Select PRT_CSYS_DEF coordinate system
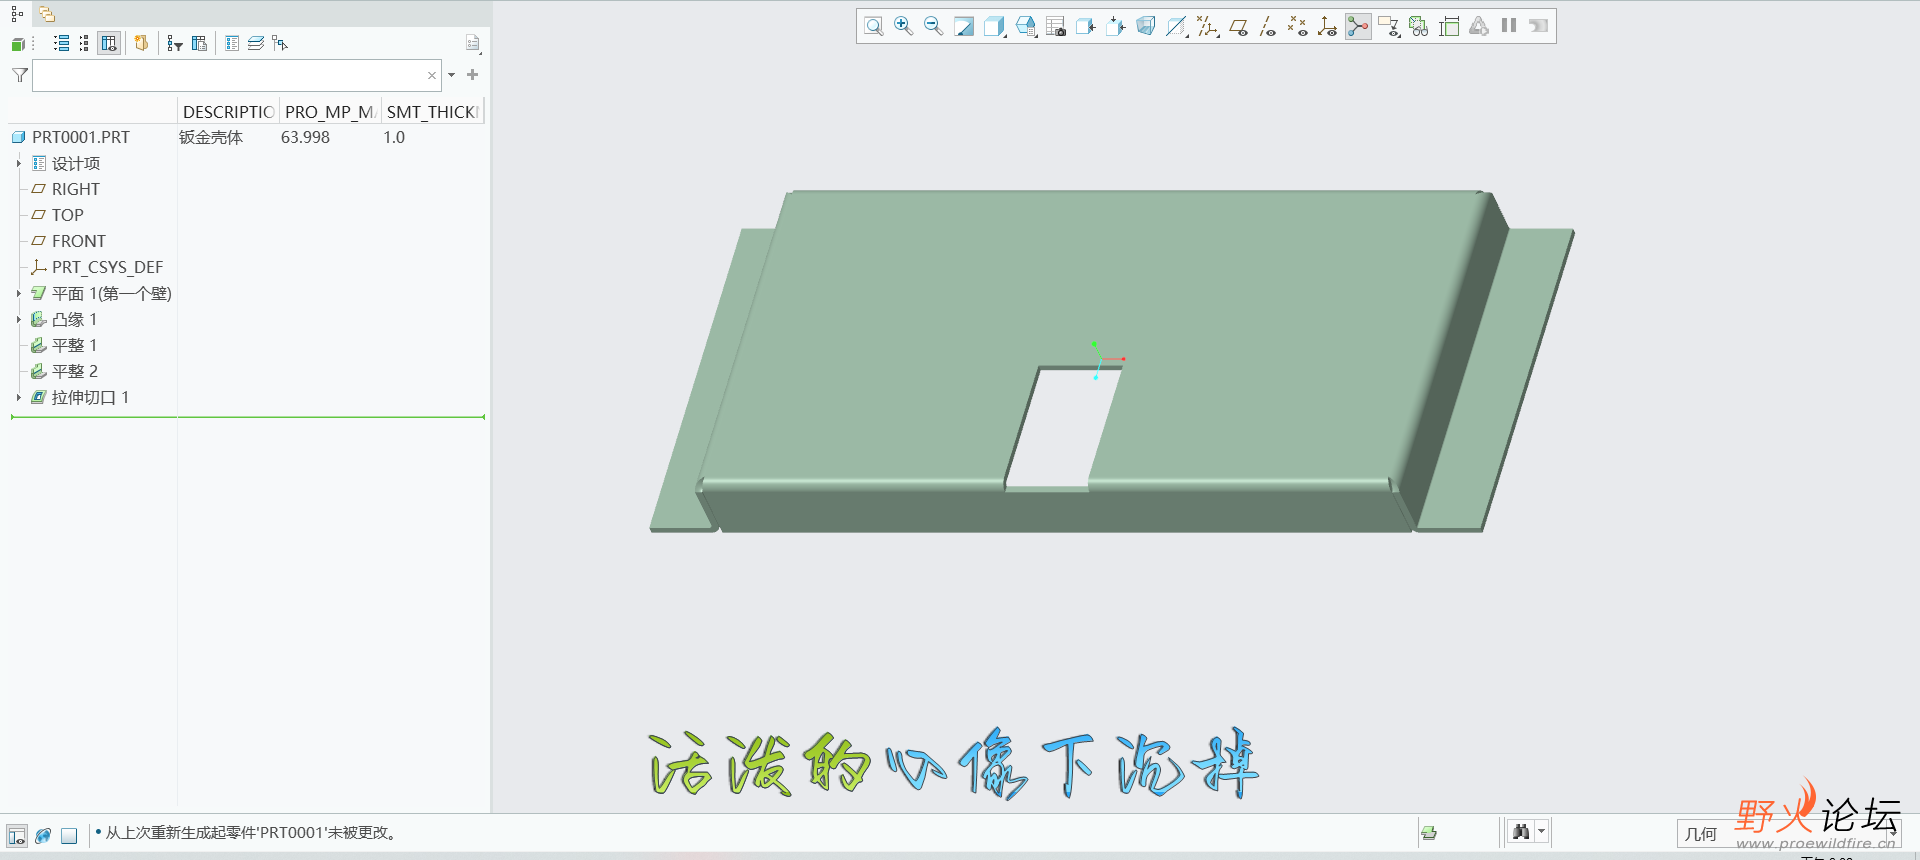Image resolution: width=1920 pixels, height=860 pixels. 107,267
